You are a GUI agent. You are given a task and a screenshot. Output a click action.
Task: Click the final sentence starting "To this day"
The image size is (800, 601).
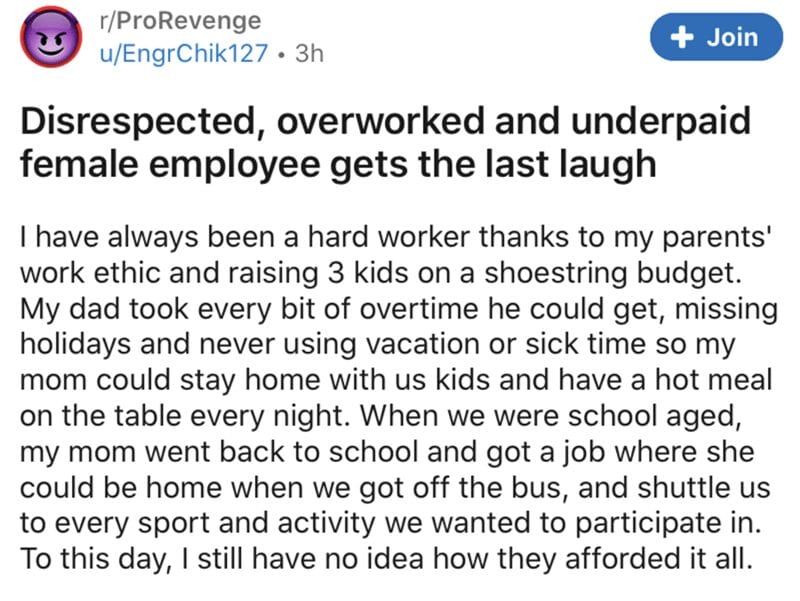(x=387, y=559)
